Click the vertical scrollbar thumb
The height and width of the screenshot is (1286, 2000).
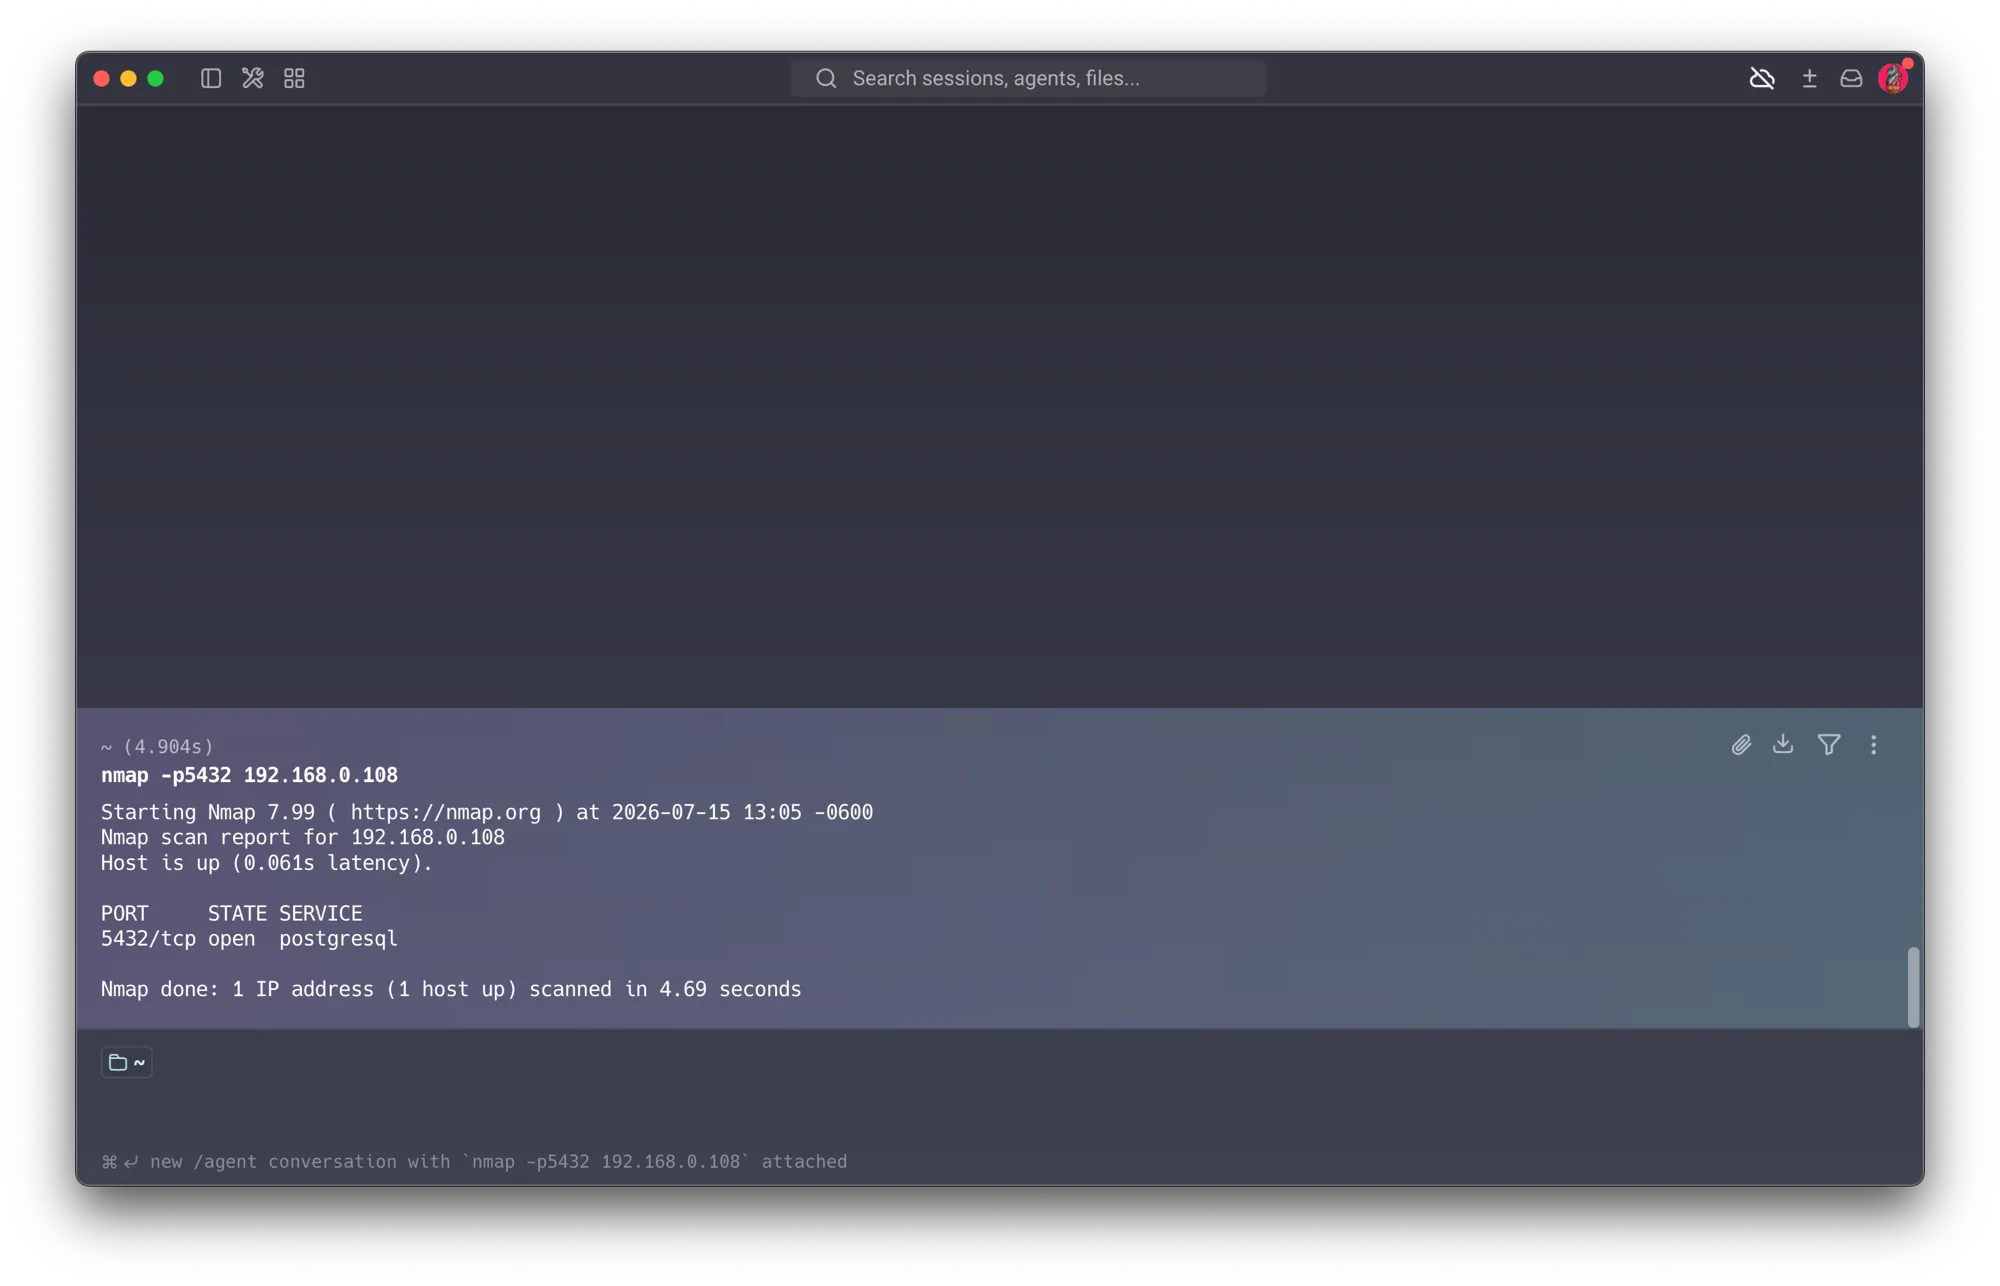pyautogui.click(x=1913, y=987)
